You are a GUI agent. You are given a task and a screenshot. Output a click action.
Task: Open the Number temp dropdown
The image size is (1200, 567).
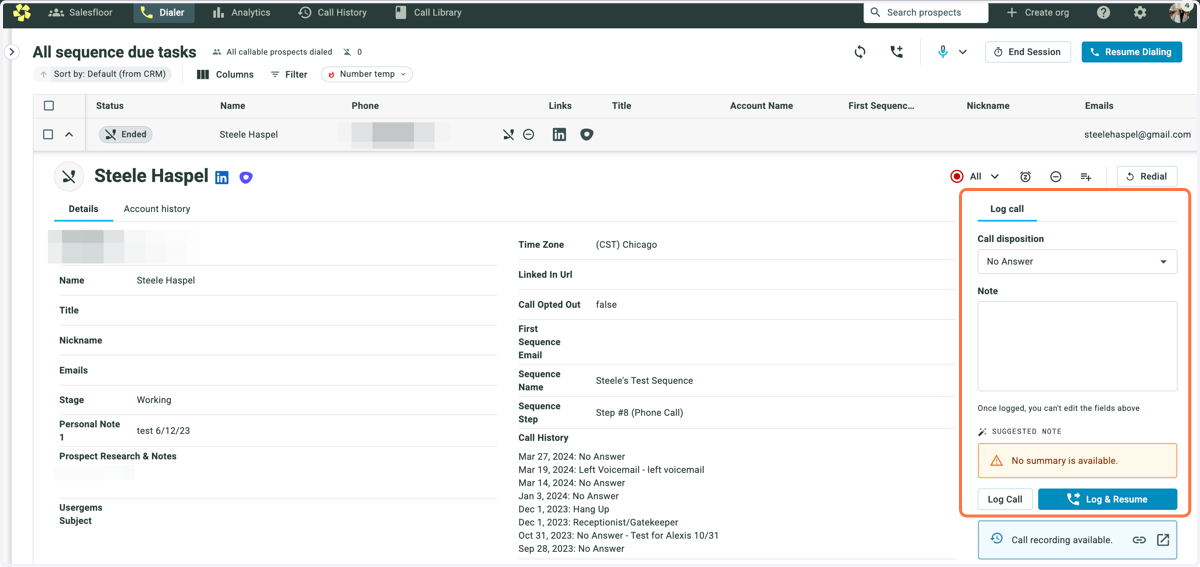pyautogui.click(x=366, y=74)
